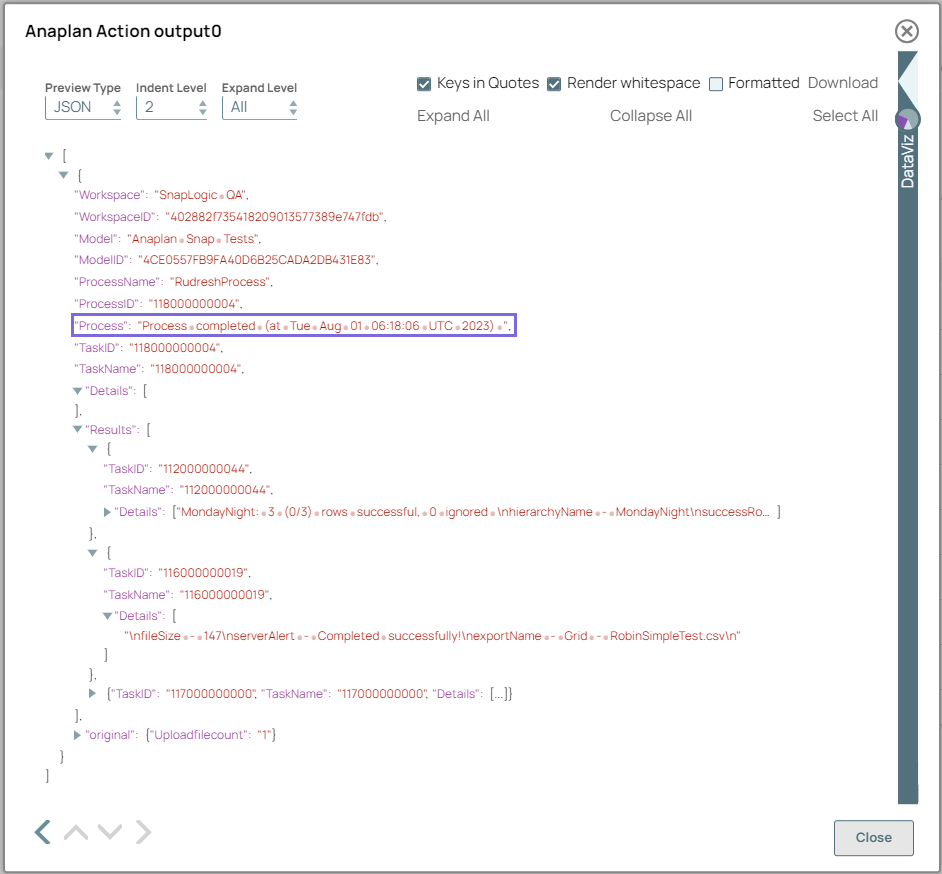This screenshot has width=942, height=874.
Task: Click the up navigation arrow
Action: pyautogui.click(x=75, y=832)
